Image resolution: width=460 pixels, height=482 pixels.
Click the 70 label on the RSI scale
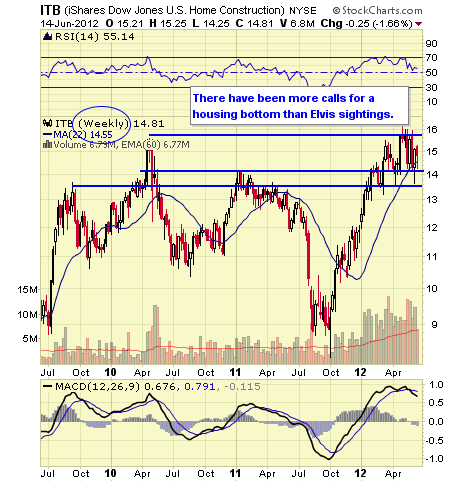coord(431,58)
